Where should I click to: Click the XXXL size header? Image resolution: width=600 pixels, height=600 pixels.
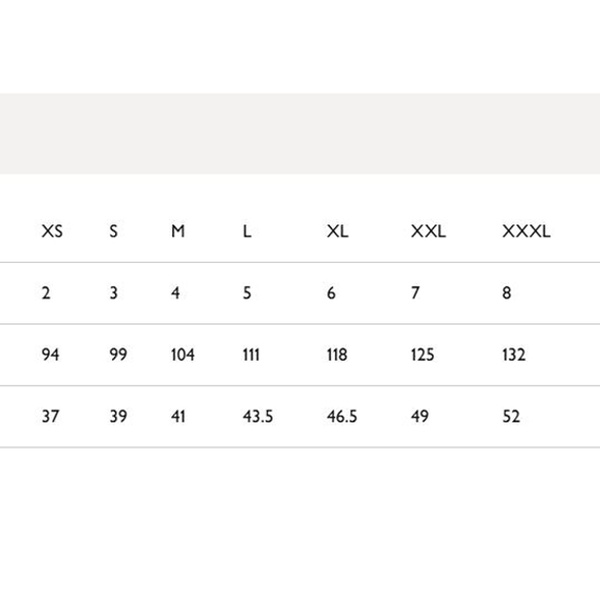pos(526,232)
